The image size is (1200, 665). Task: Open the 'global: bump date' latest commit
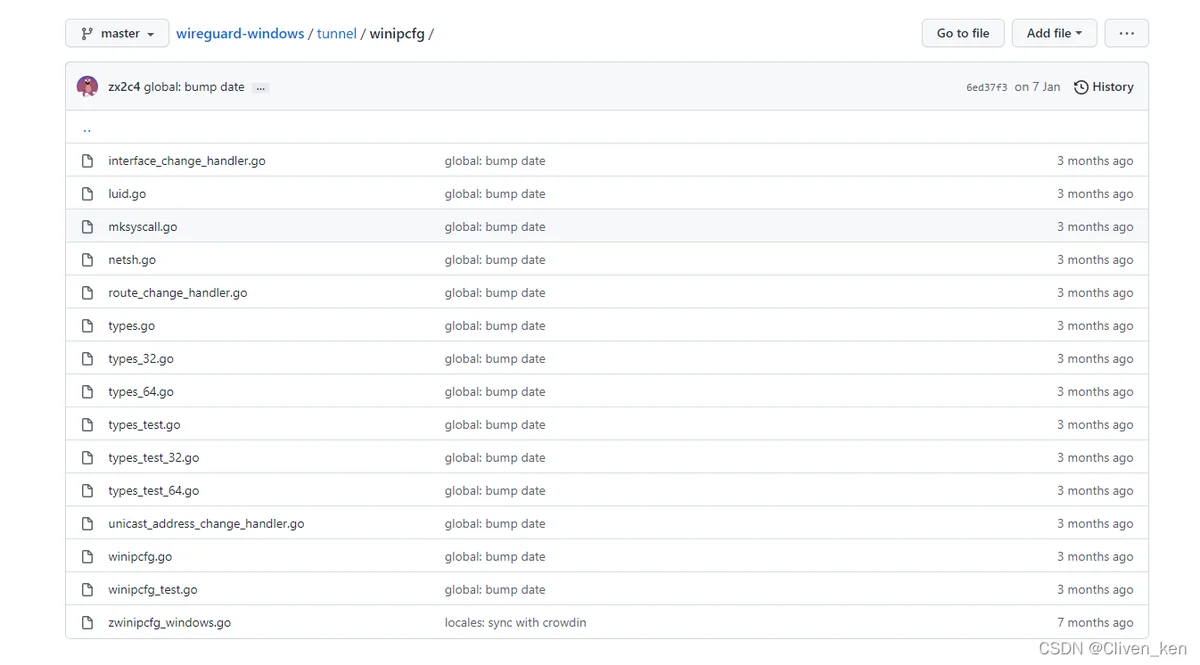[194, 87]
